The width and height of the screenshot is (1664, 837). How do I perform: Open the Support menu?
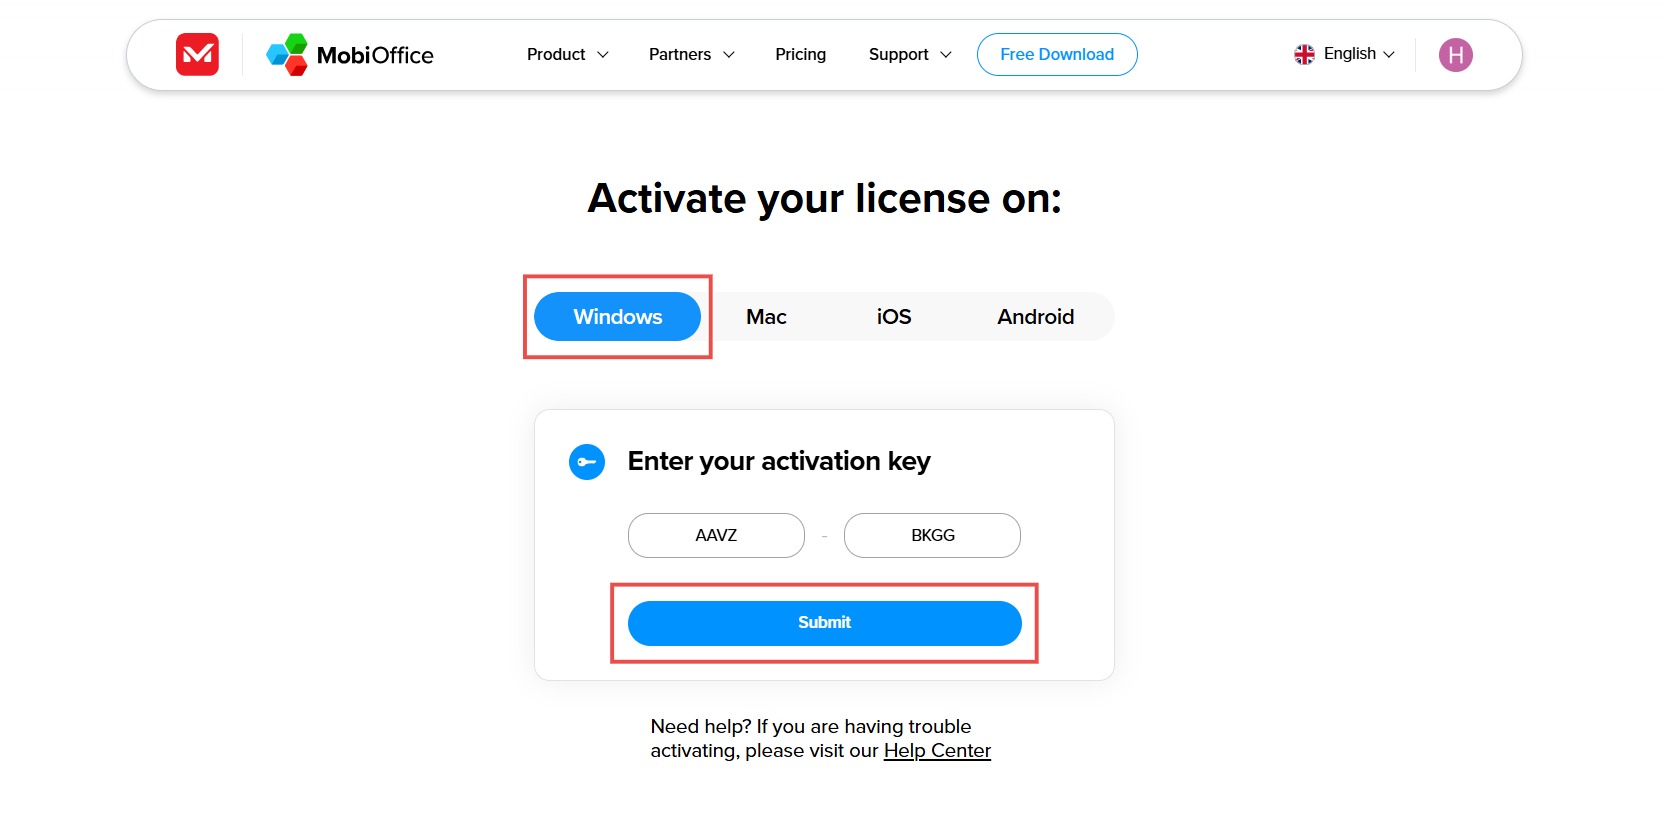click(x=898, y=54)
